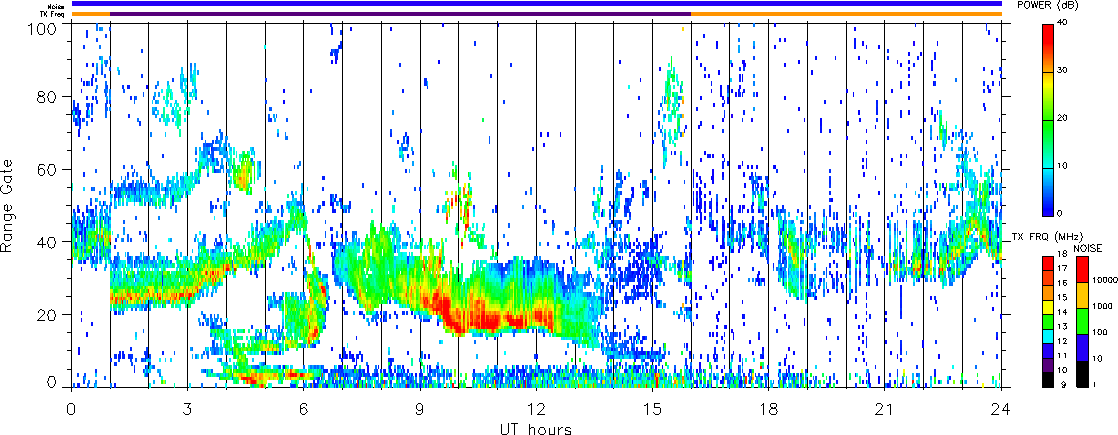
Task: Click the purple segment of the TX Freq bar
Action: click(401, 14)
